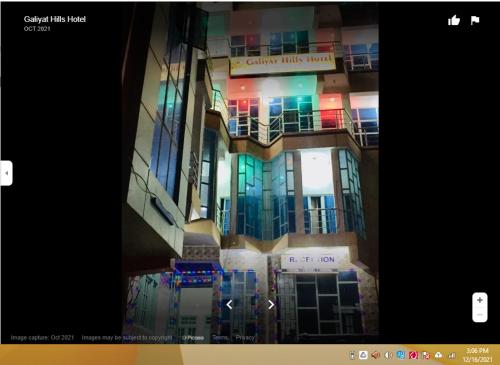Open network signal tray icon

(x=452, y=355)
